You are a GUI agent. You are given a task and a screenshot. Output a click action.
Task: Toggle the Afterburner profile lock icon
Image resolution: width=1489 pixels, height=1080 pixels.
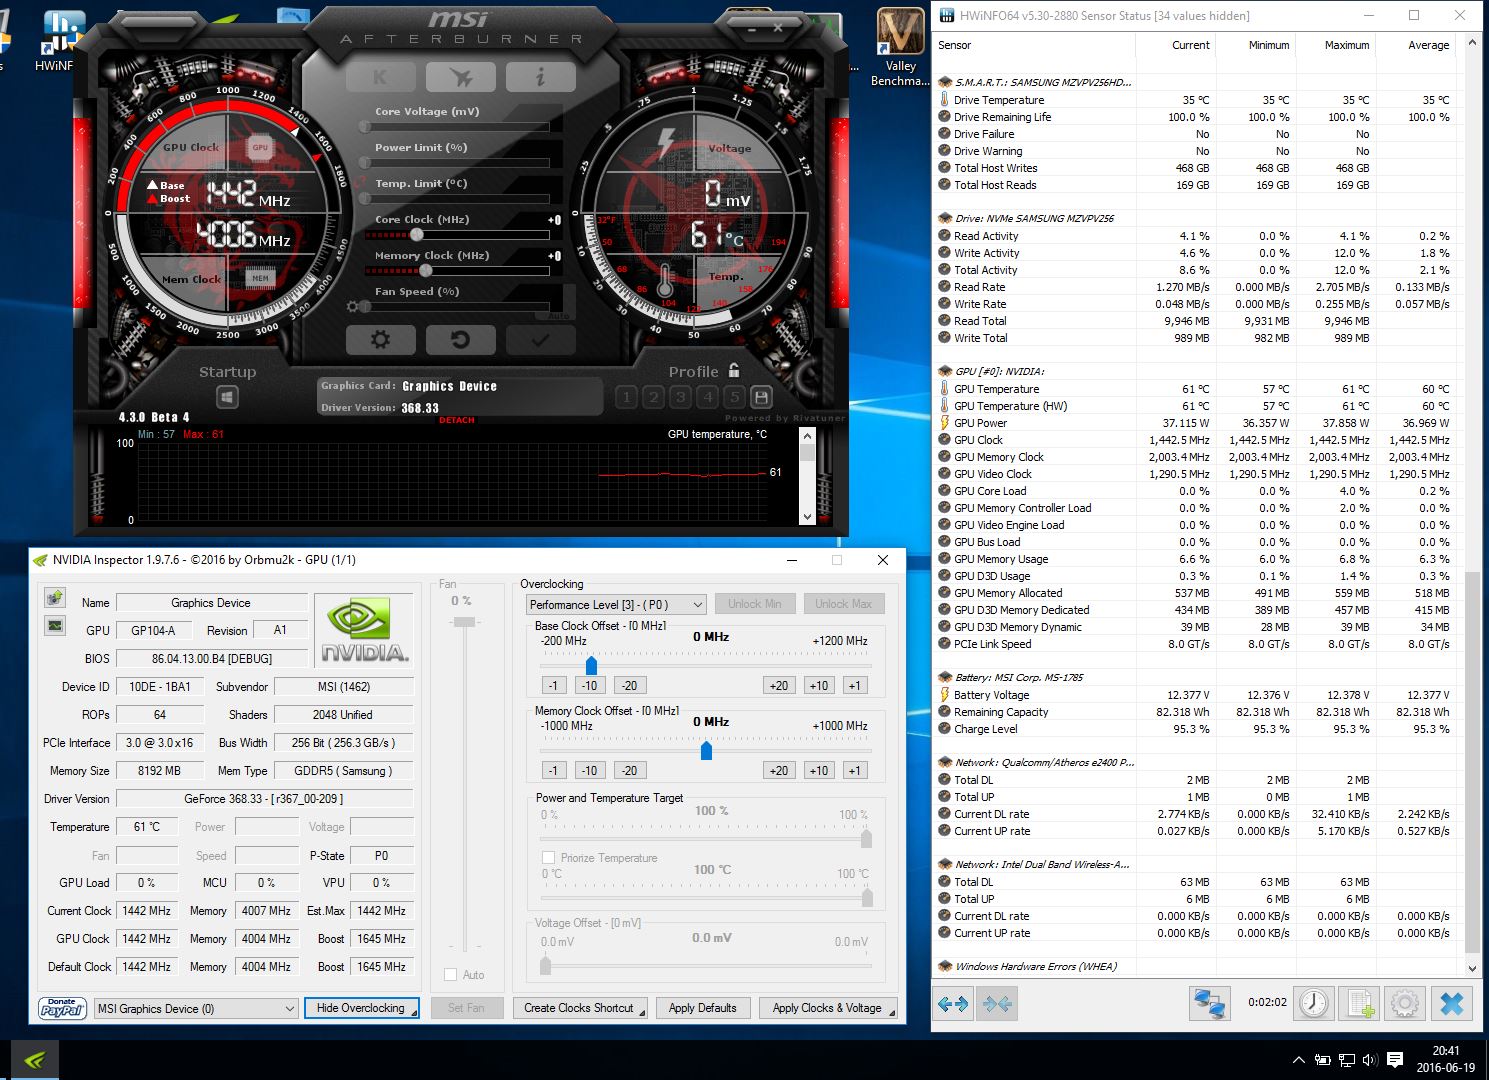[x=734, y=370]
